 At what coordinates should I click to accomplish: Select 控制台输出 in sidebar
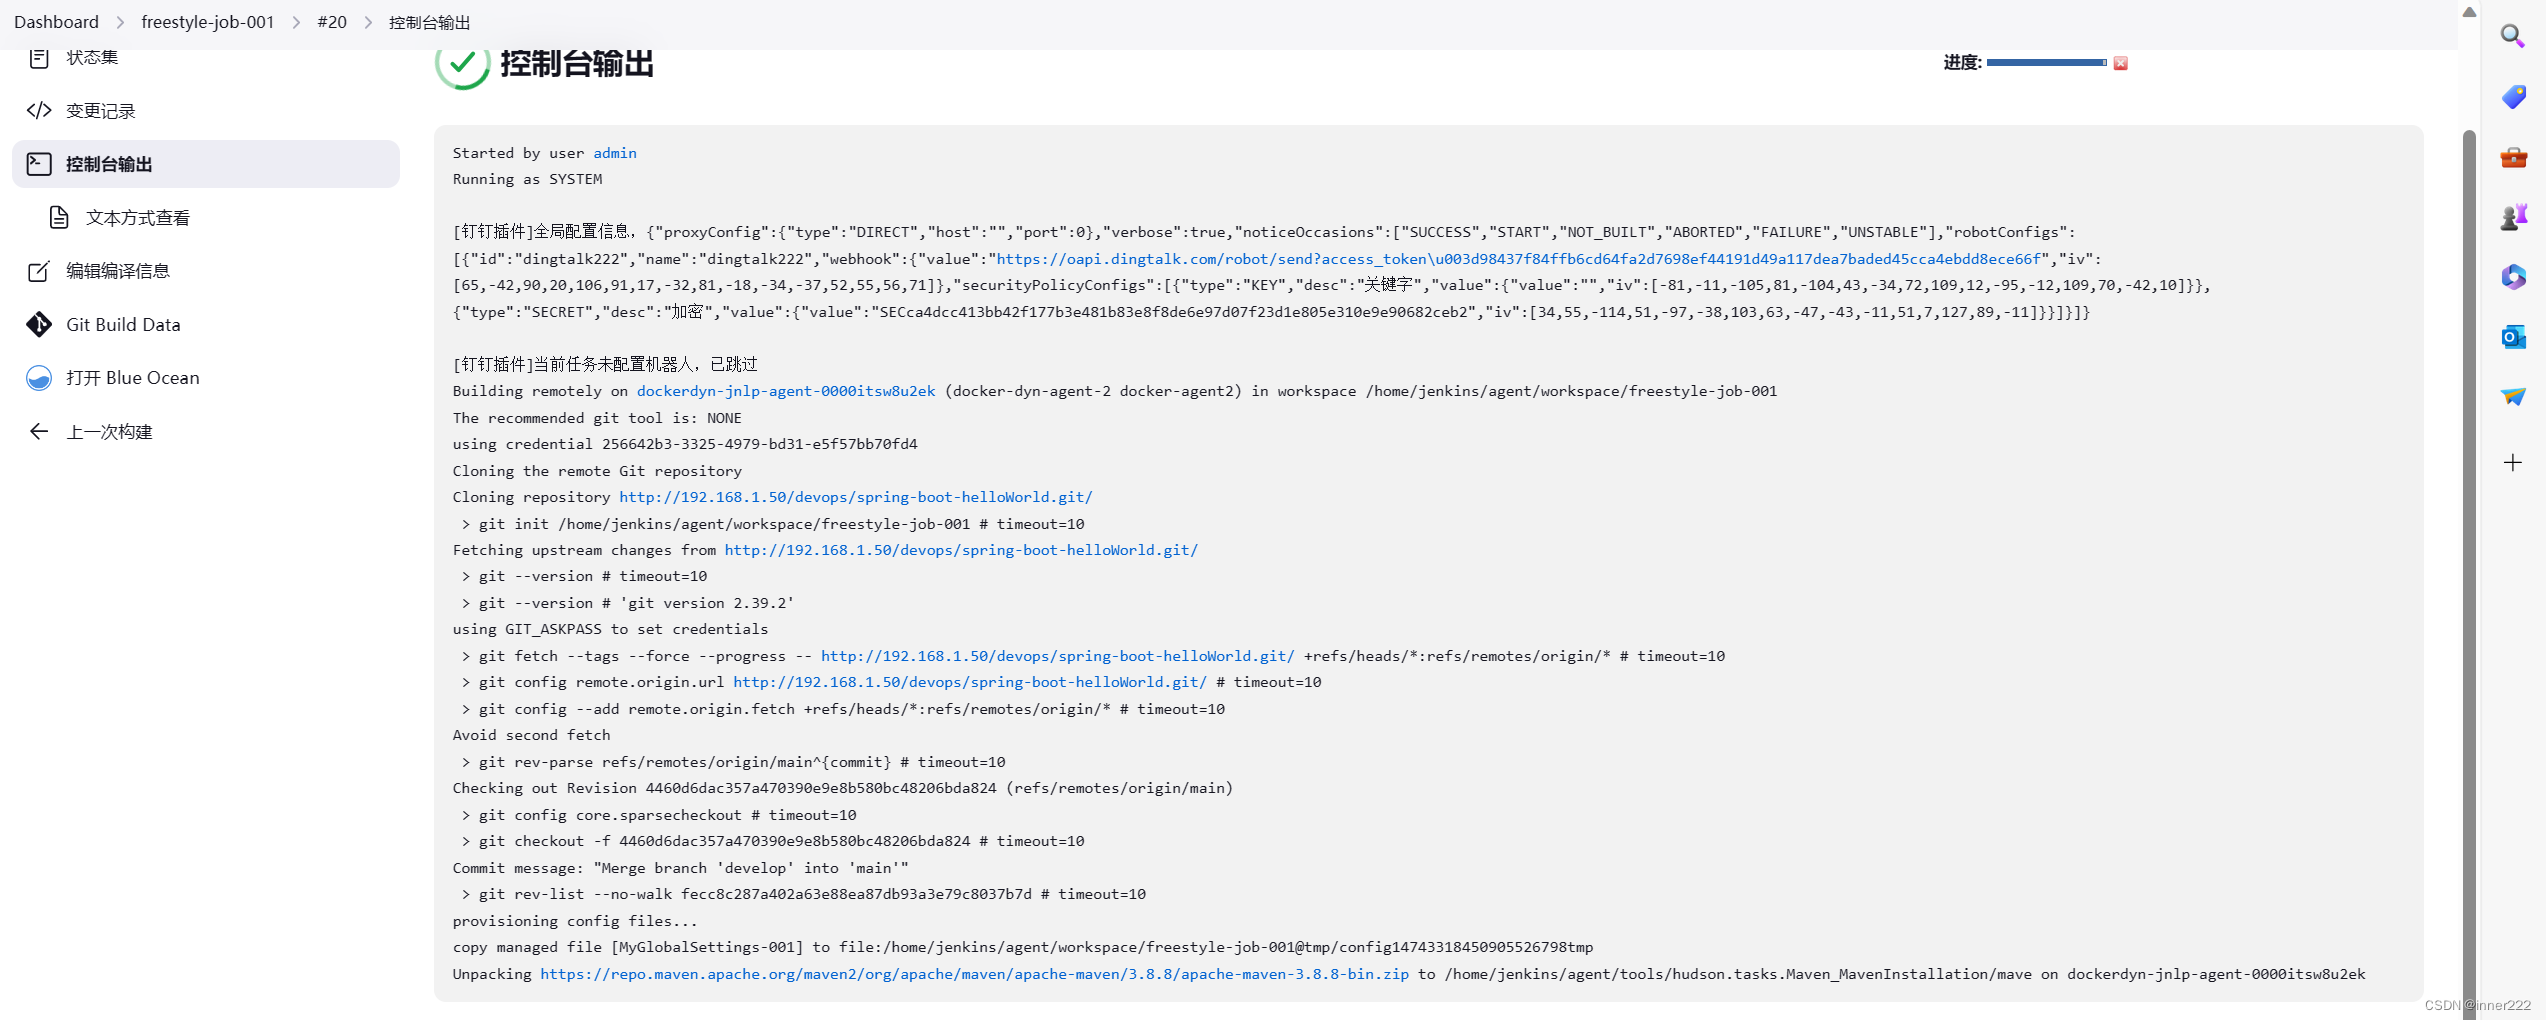(x=206, y=164)
